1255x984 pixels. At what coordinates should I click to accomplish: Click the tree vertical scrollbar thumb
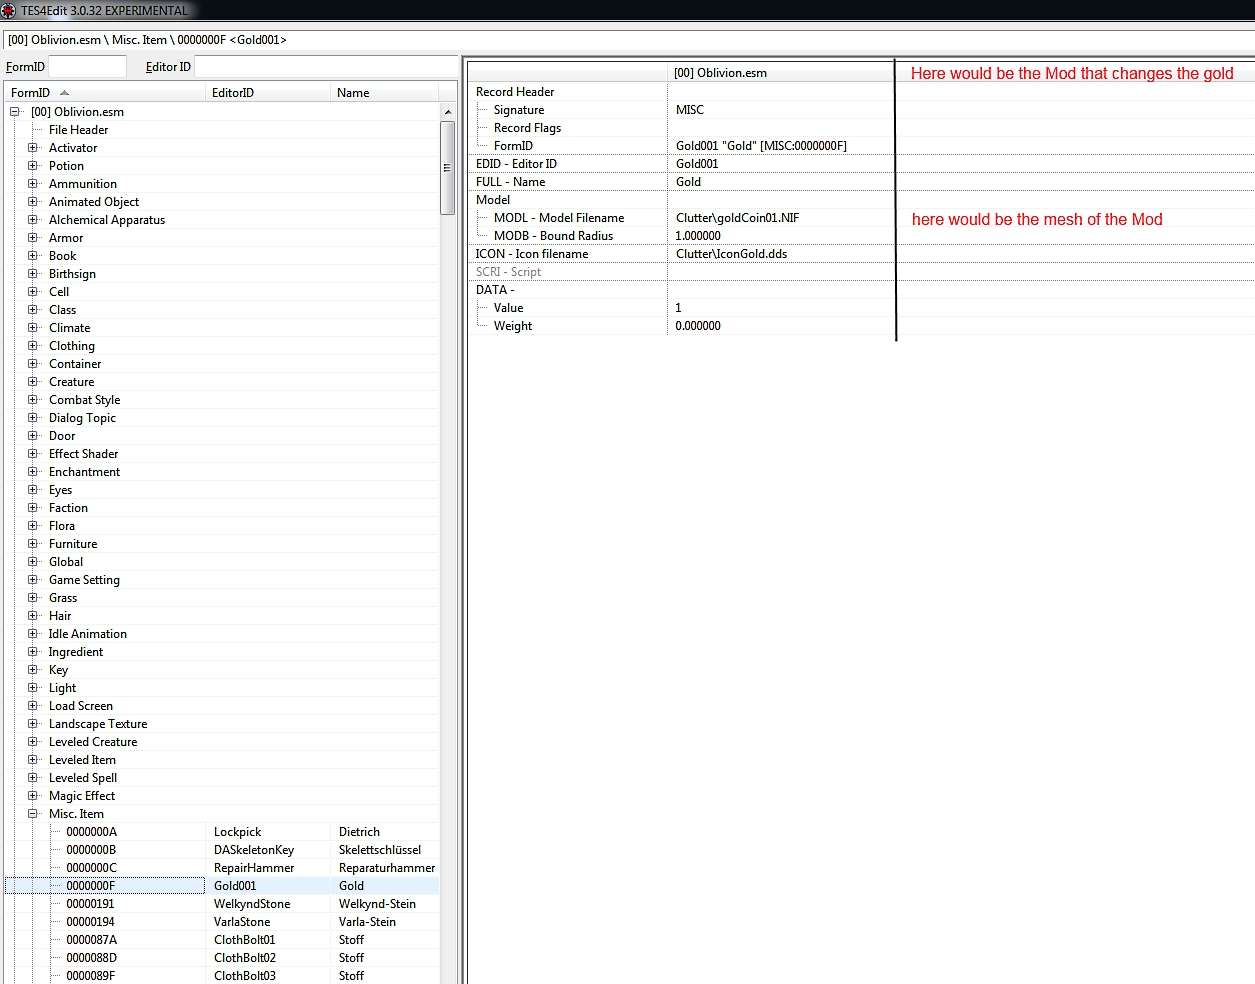click(447, 167)
